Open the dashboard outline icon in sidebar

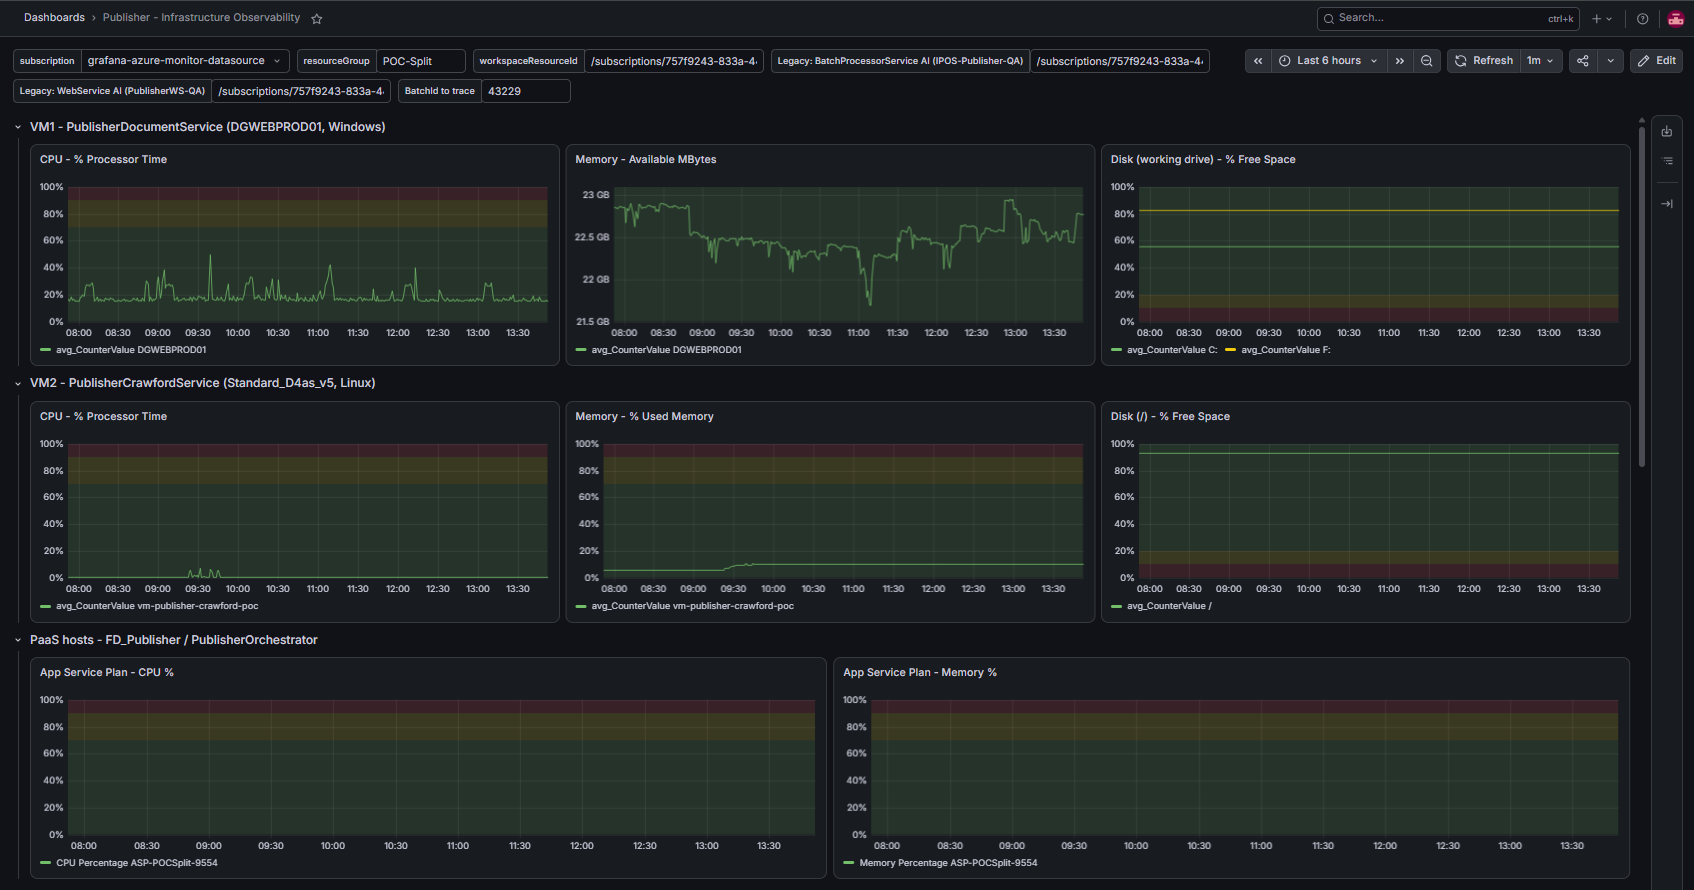[x=1667, y=161]
